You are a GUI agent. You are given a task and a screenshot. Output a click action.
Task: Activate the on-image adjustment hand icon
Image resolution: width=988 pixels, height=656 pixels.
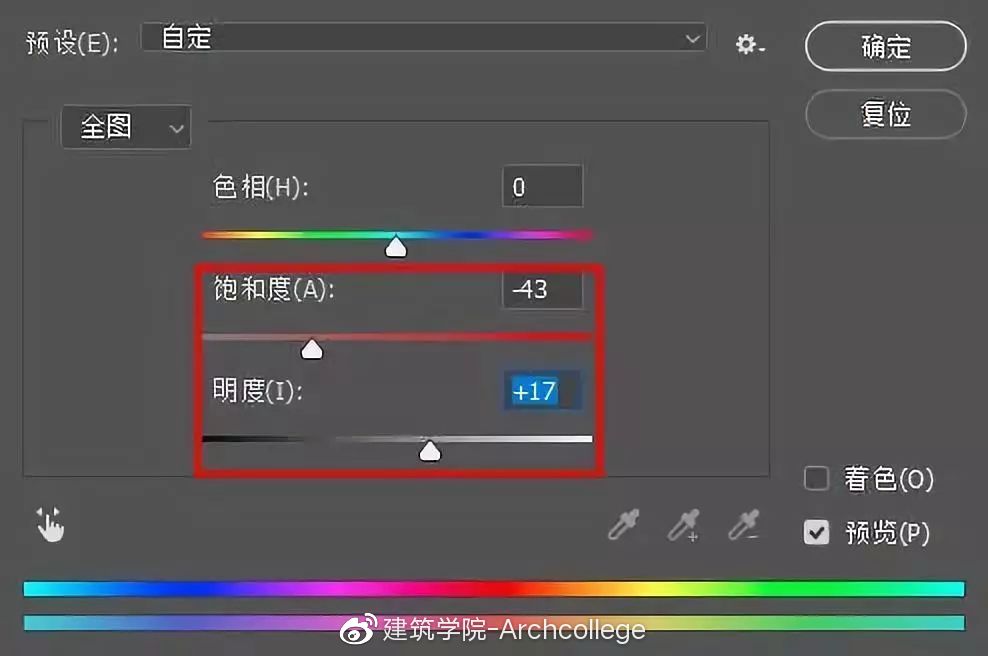pyautogui.click(x=50, y=523)
